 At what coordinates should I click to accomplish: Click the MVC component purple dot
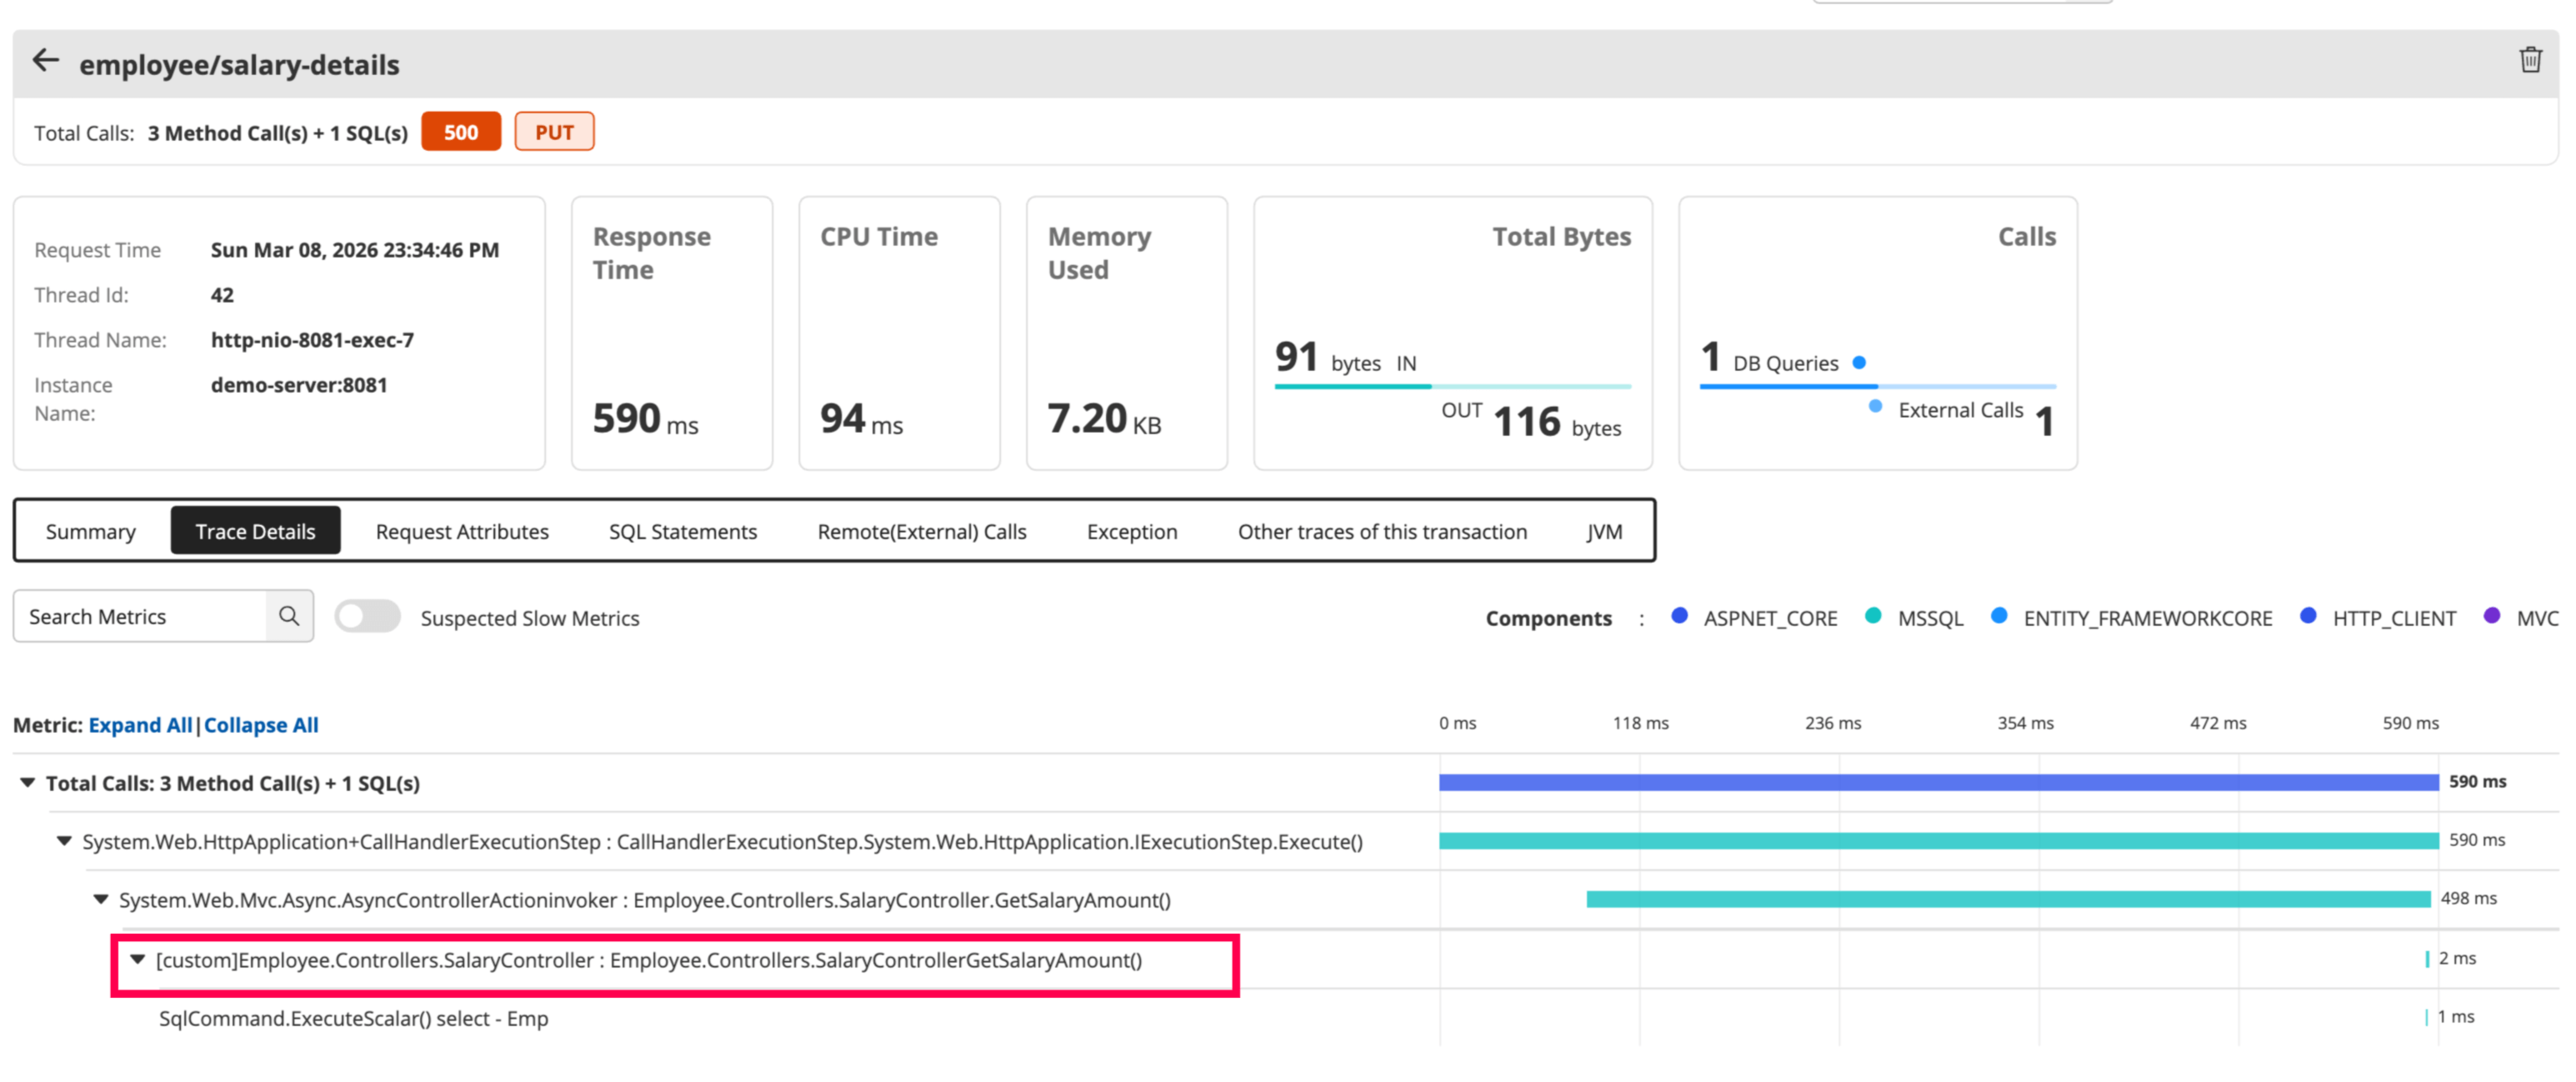pyautogui.click(x=2492, y=616)
